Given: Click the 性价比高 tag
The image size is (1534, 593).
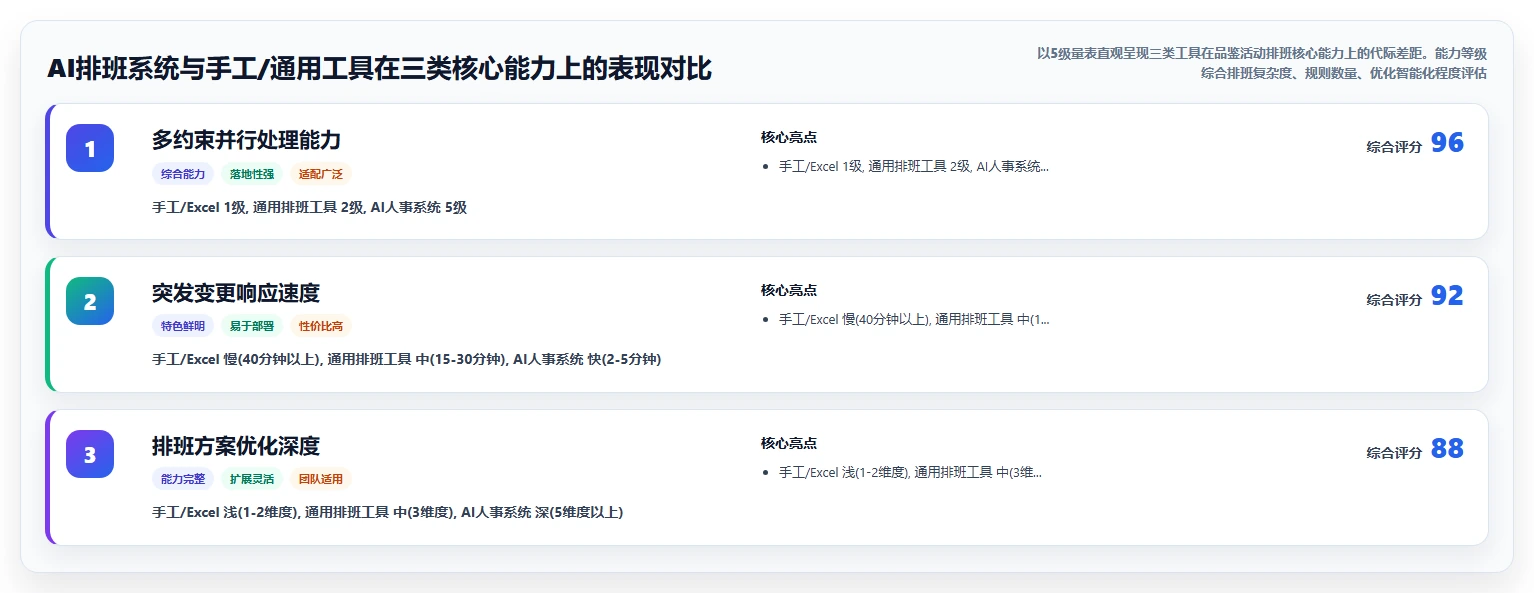Looking at the screenshot, I should pos(321,326).
